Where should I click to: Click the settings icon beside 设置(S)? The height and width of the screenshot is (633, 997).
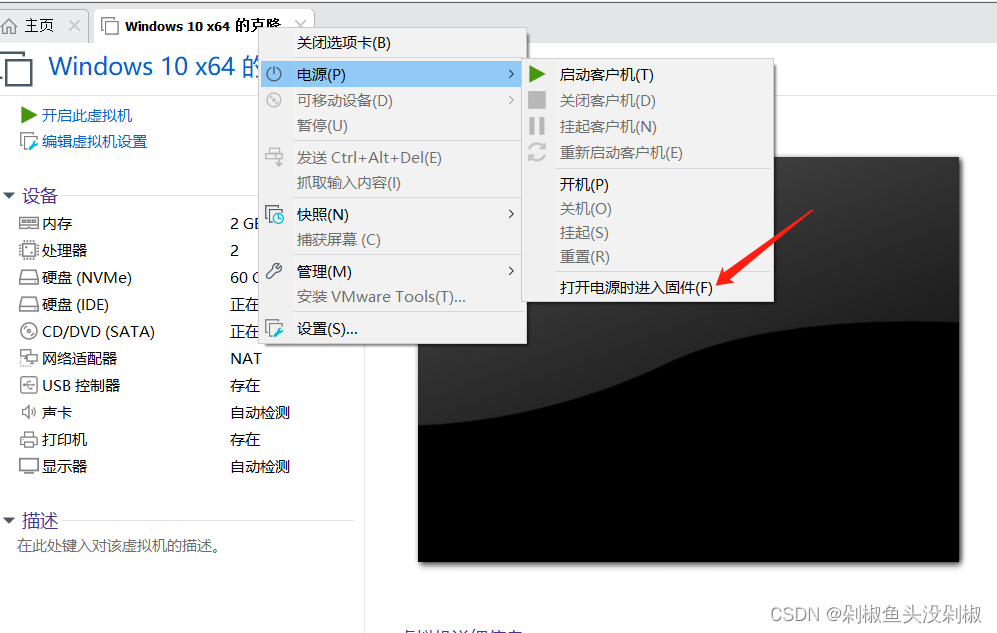(x=274, y=328)
